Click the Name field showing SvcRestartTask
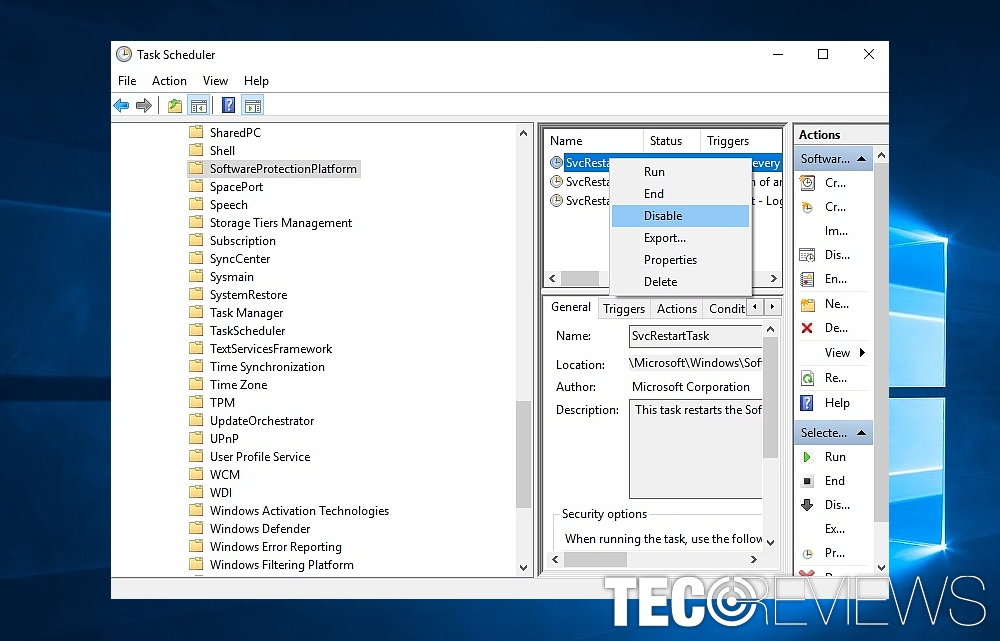Image resolution: width=1000 pixels, height=641 pixels. pos(695,336)
